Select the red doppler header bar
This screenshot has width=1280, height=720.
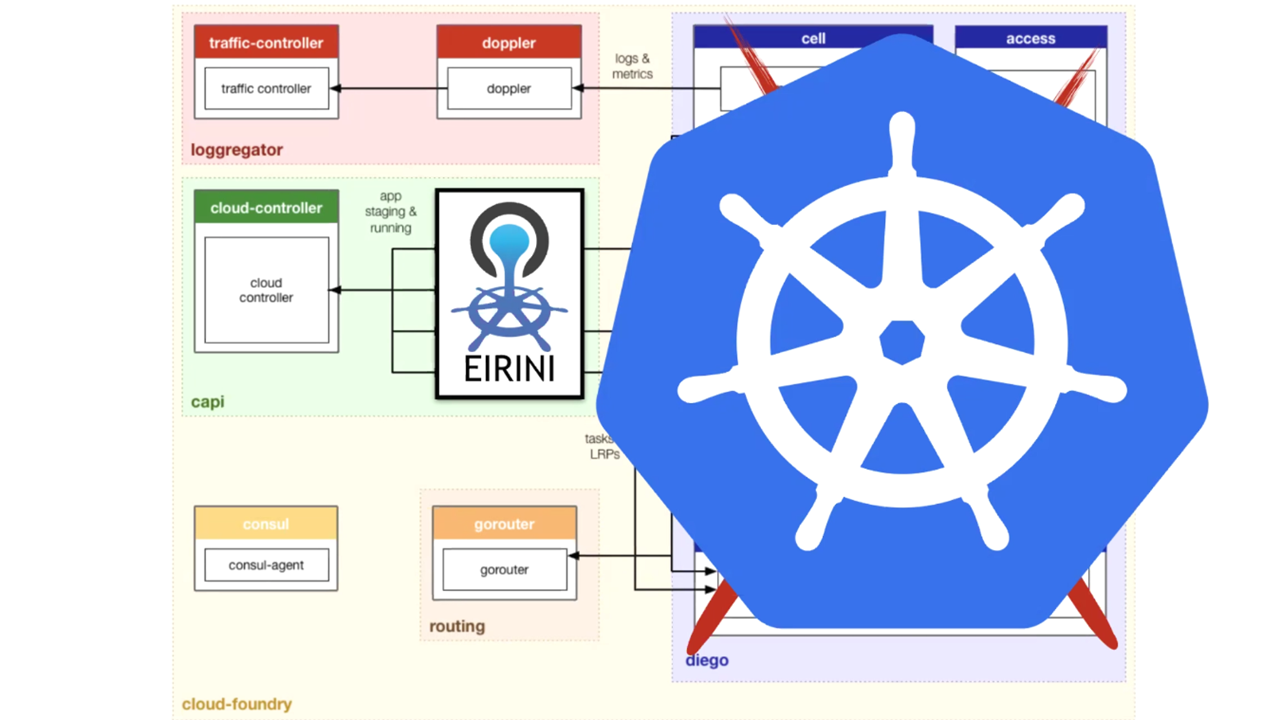click(x=509, y=43)
